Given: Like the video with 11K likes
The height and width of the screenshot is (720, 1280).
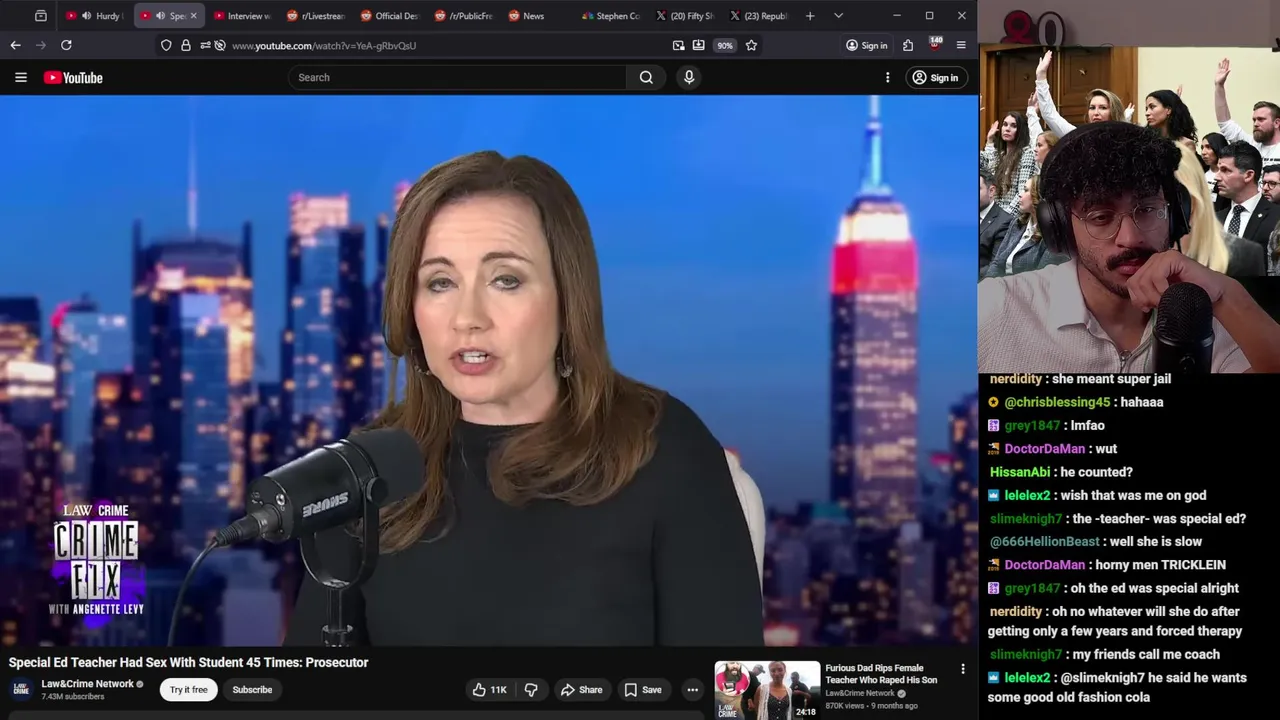Looking at the screenshot, I should click(490, 689).
